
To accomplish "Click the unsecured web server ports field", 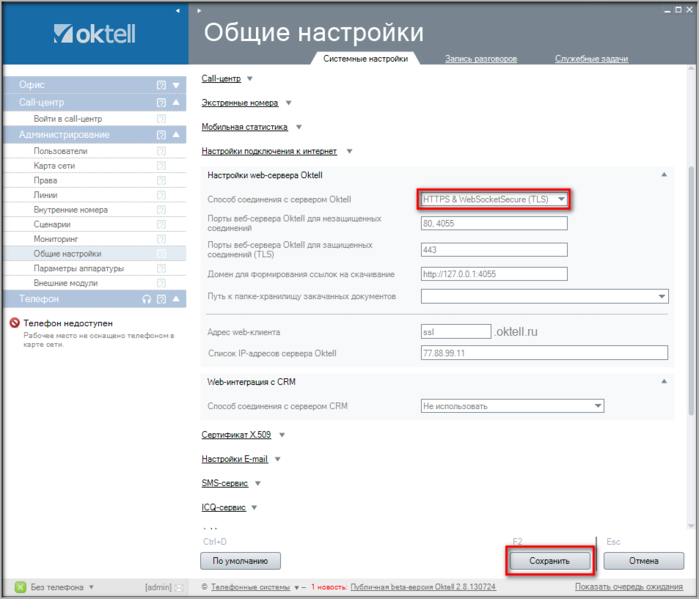I will click(494, 223).
